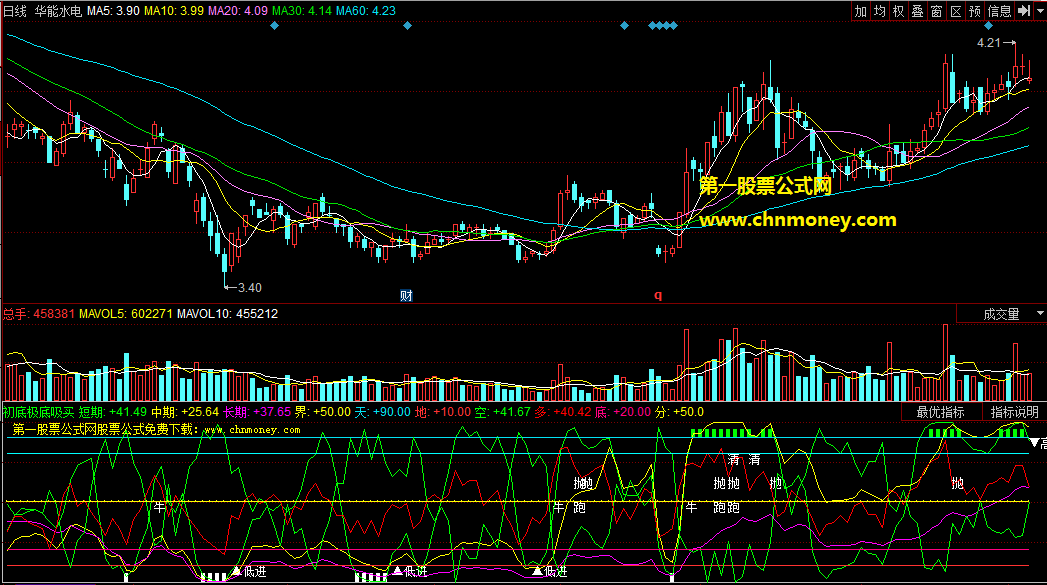Toggle the 权 rights-adjustment button
Viewport: 1047px width, 585px height.
pos(899,11)
